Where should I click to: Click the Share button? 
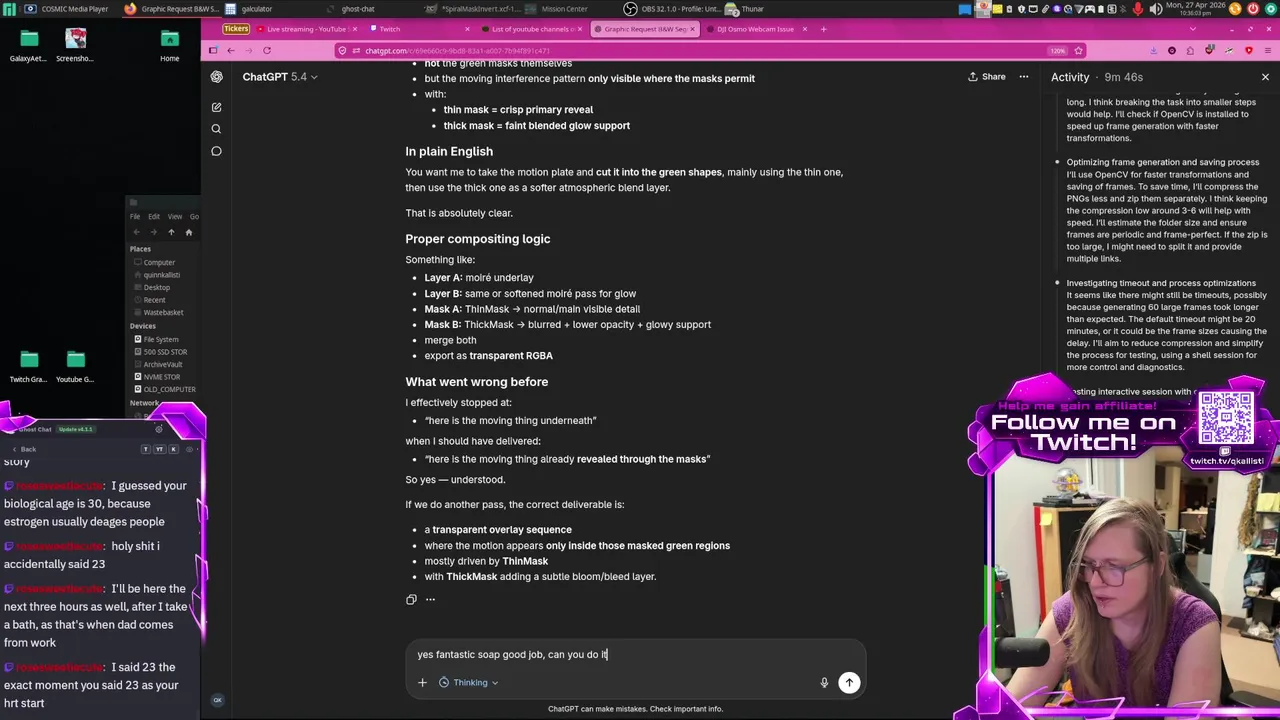point(986,77)
